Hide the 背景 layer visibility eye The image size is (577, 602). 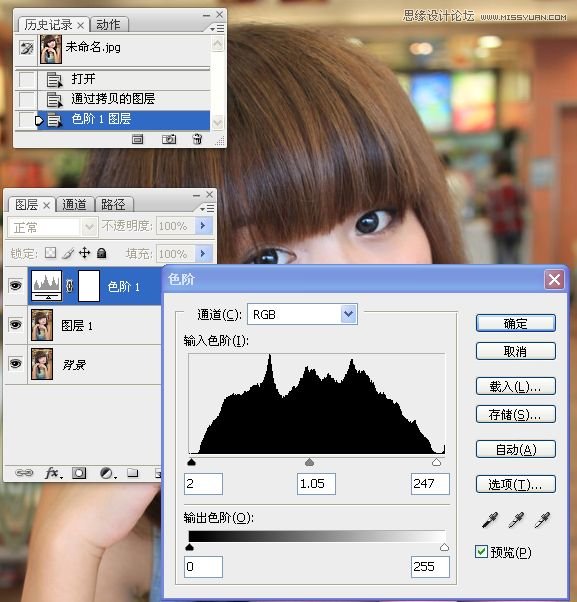pyautogui.click(x=15, y=364)
